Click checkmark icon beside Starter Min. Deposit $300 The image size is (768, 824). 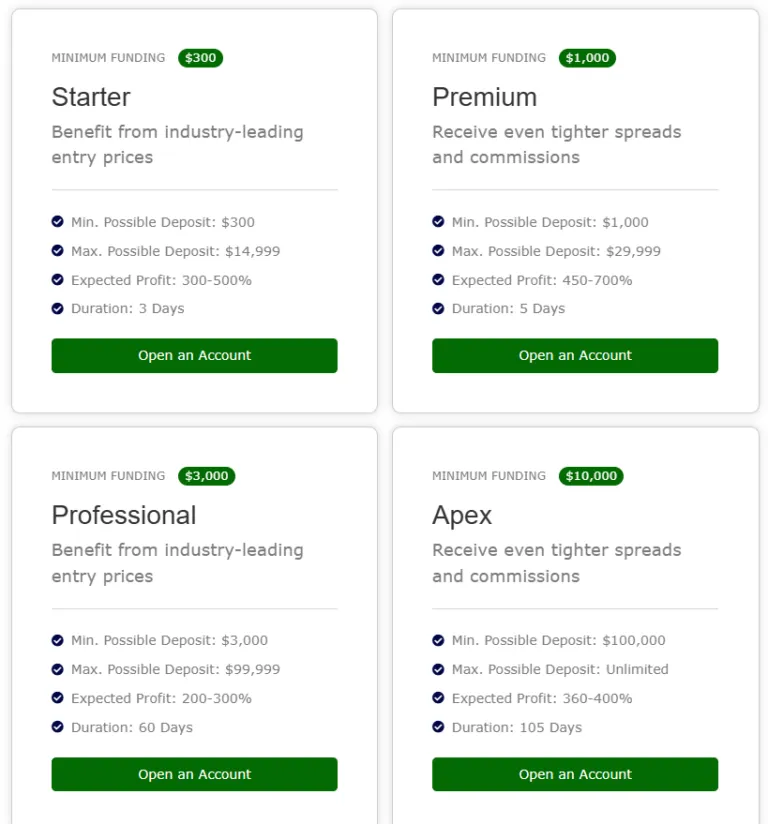coord(58,222)
